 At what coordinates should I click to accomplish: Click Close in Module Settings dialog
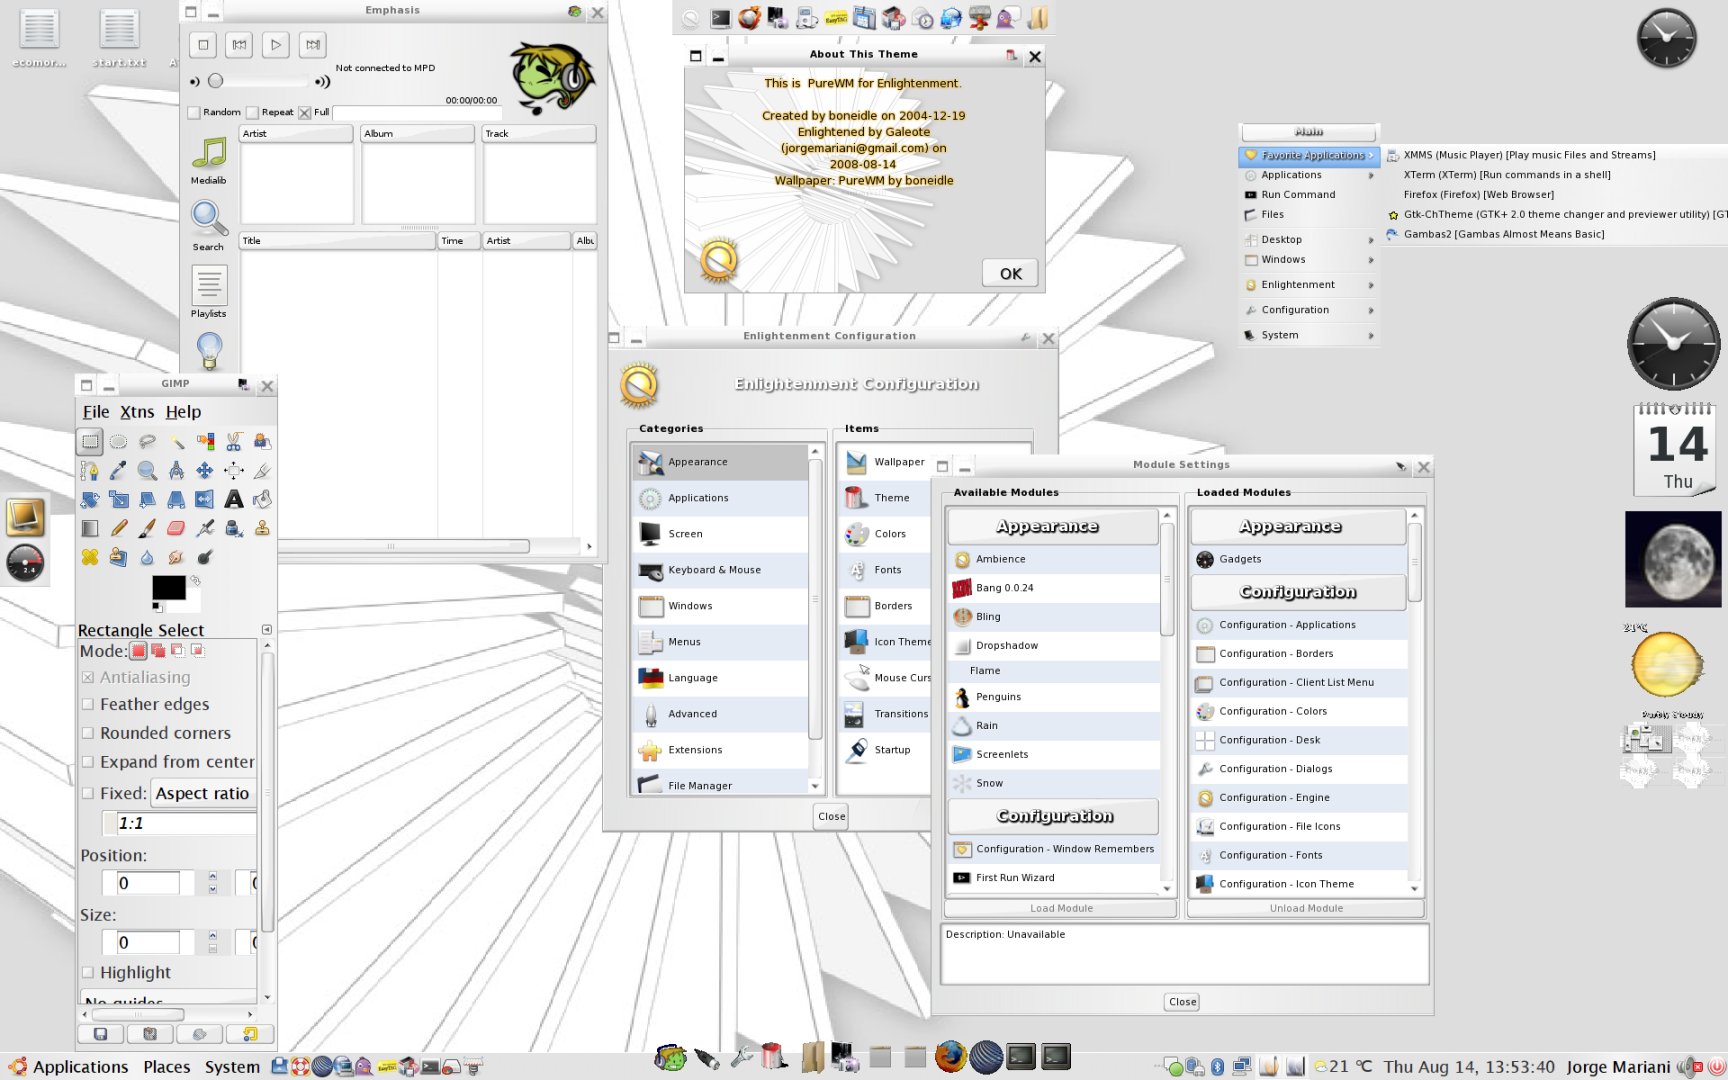[1182, 1002]
